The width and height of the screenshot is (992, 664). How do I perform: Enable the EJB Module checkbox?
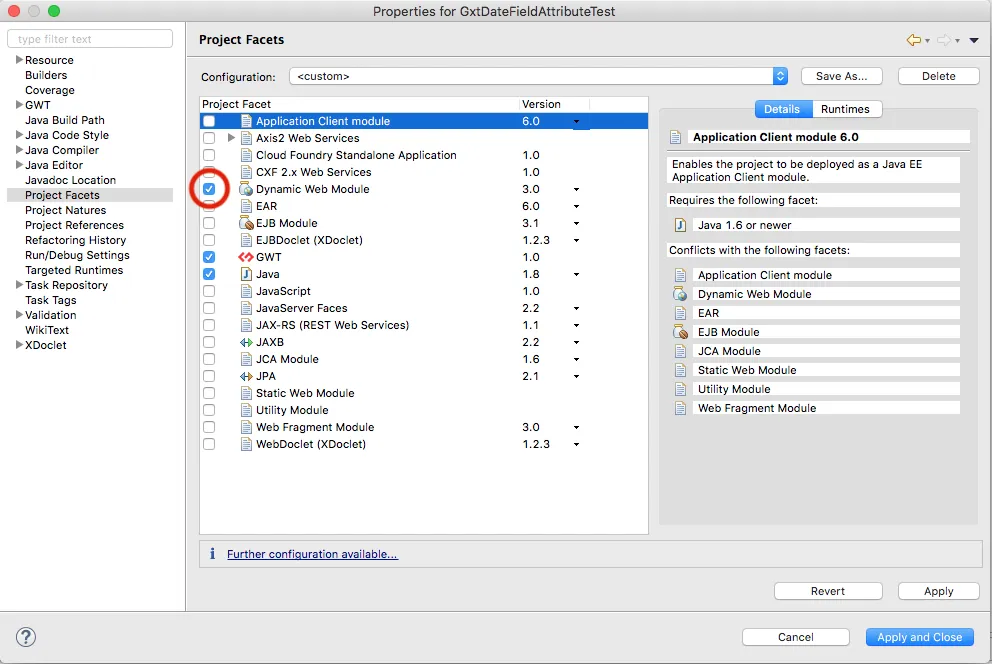(x=209, y=223)
